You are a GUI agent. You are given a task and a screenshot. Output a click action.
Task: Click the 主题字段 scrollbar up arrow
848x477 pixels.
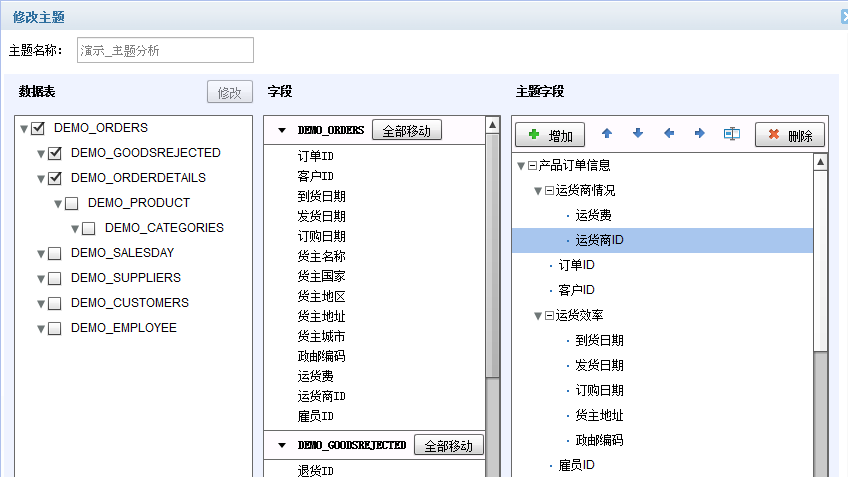820,162
